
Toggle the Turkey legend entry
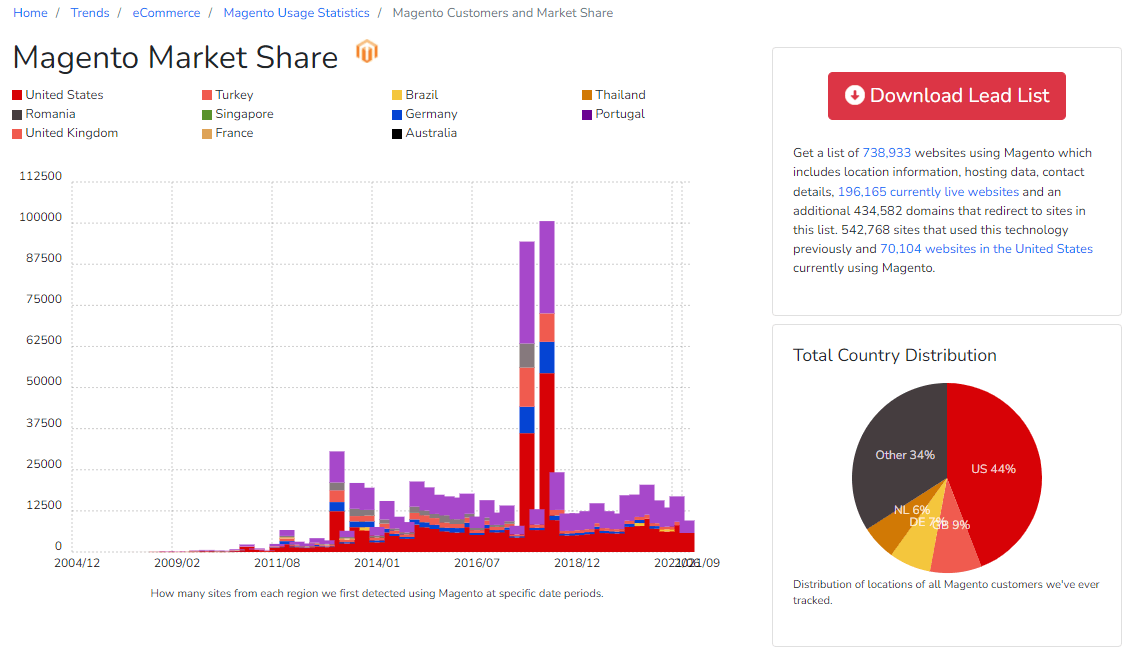[228, 95]
